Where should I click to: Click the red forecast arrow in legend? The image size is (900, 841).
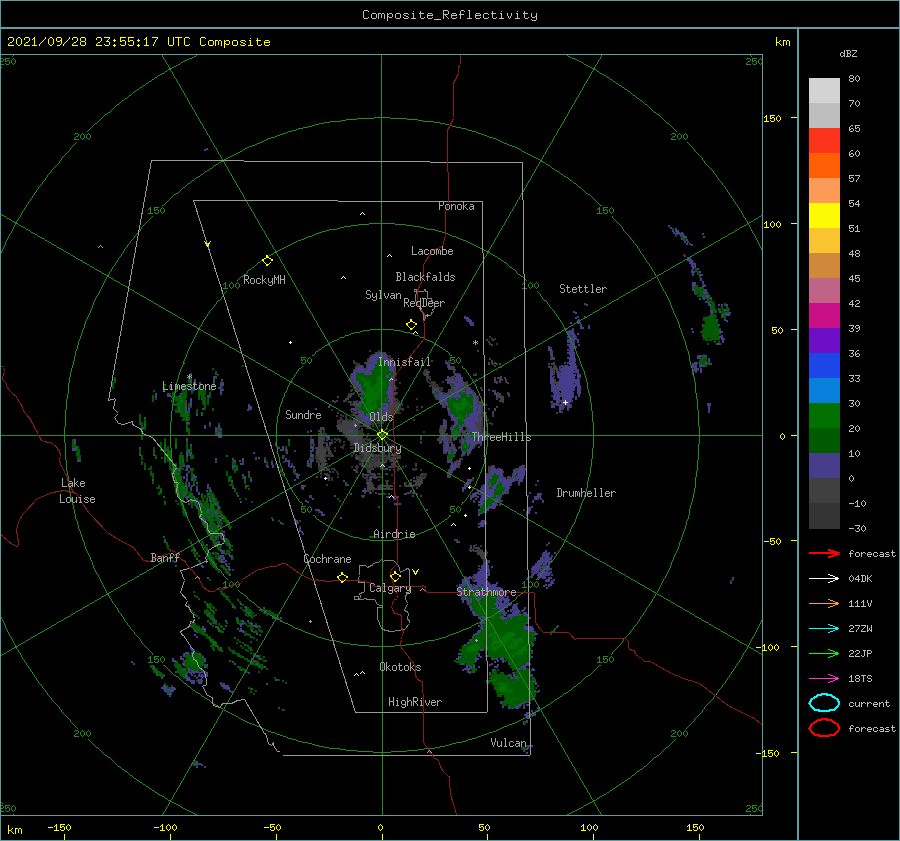click(x=824, y=553)
